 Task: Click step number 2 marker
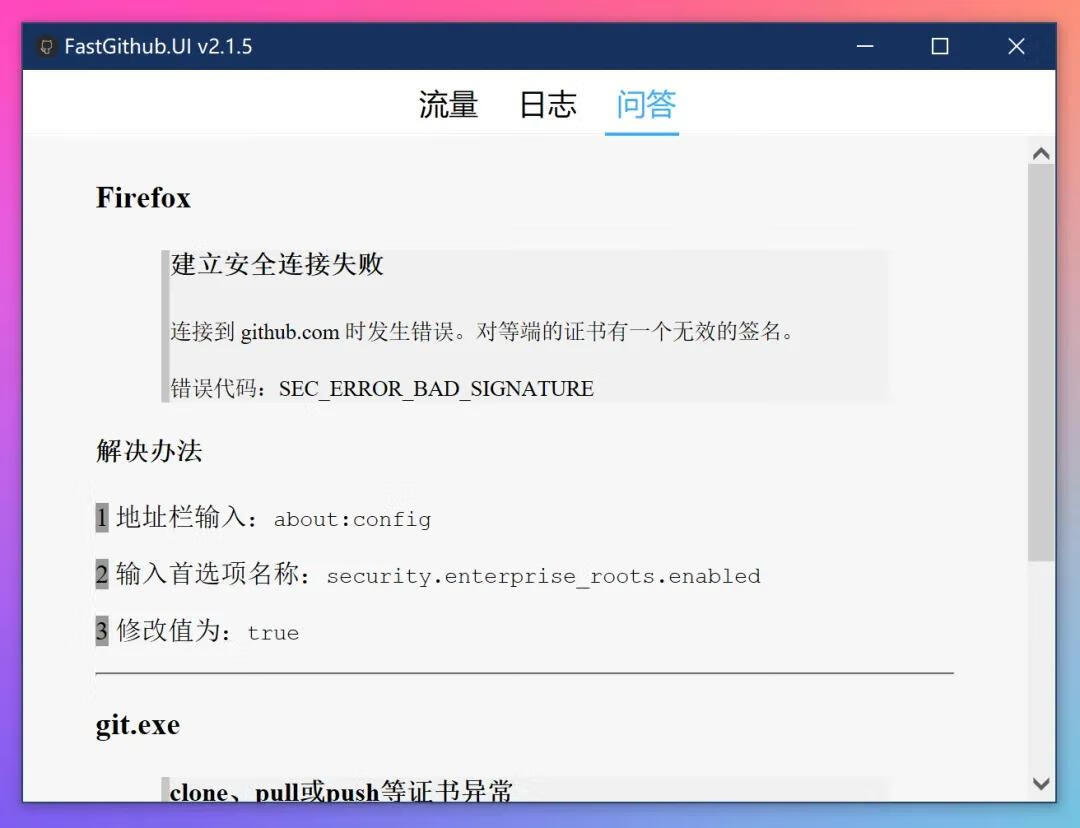[100, 575]
